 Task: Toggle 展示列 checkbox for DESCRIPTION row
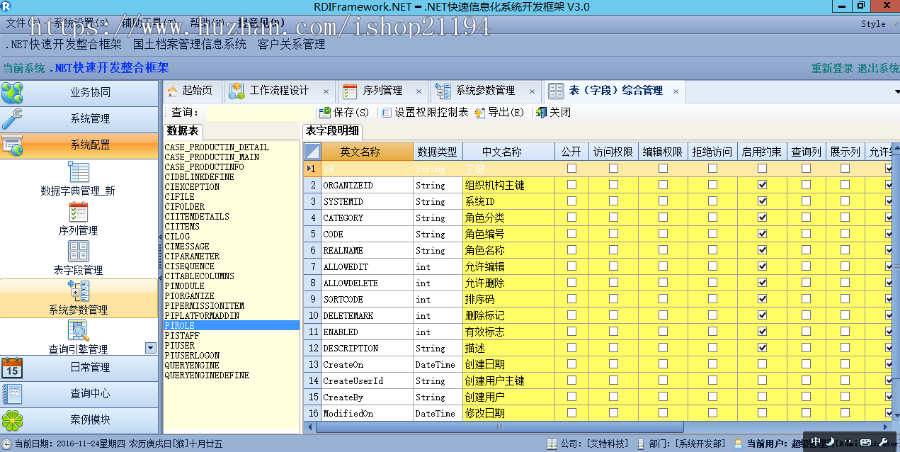845,347
